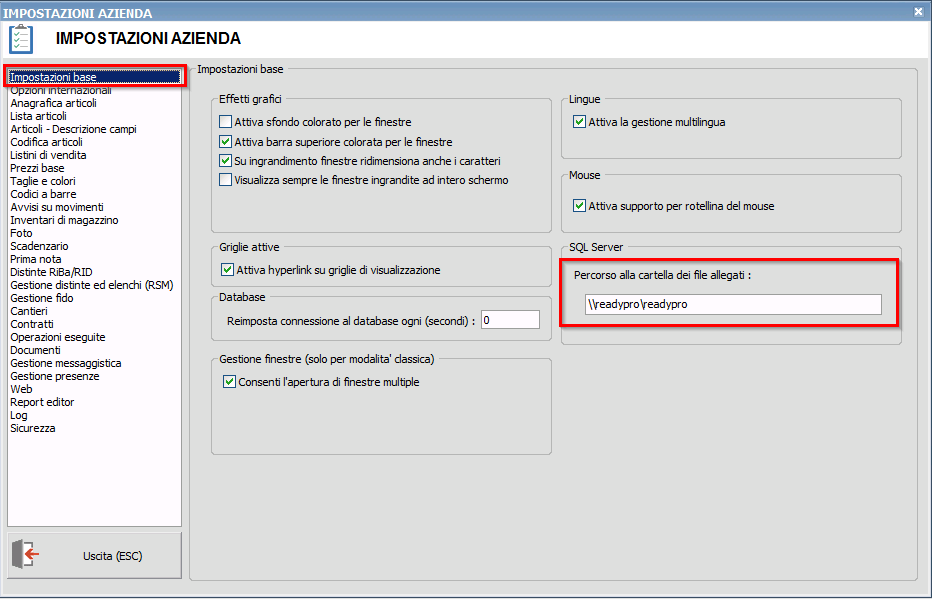This screenshot has height=599, width=932.
Task: Open Anagrafica articoli settings
Action: [54, 103]
